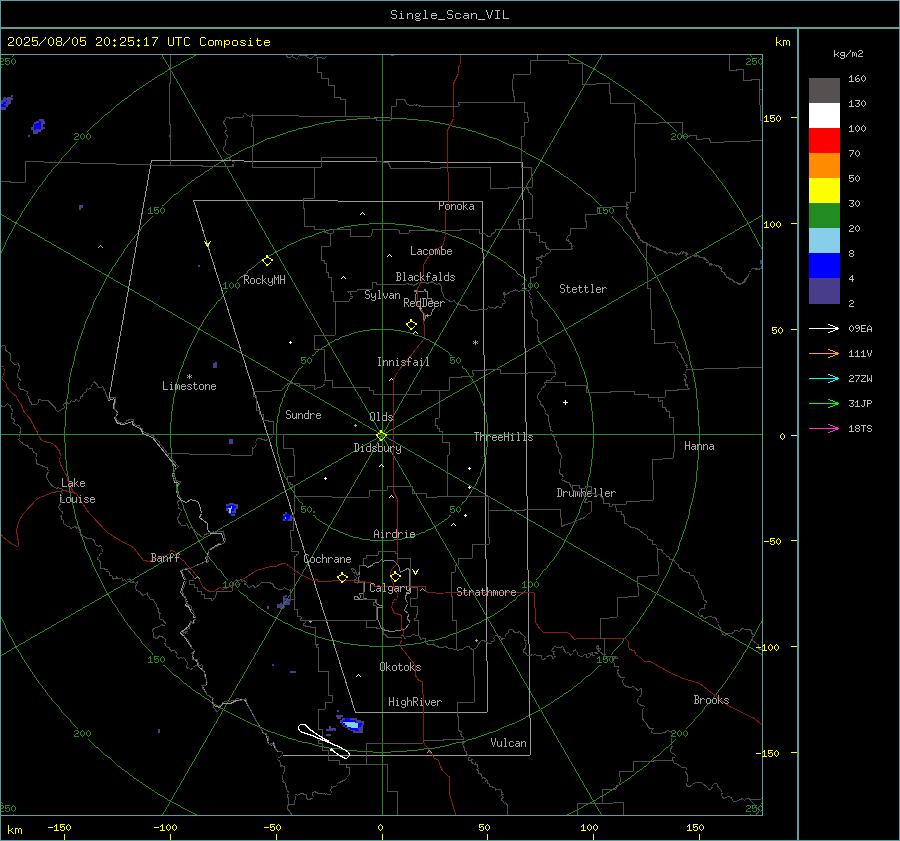This screenshot has width=900, height=841.
Task: Click the Ponoka town label
Action: click(x=456, y=206)
